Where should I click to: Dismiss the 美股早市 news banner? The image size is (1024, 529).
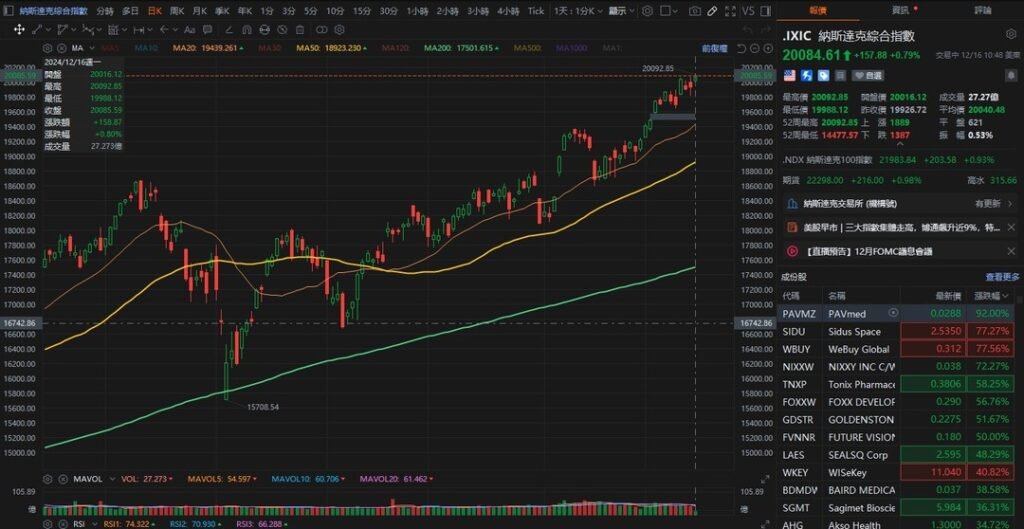[1011, 227]
